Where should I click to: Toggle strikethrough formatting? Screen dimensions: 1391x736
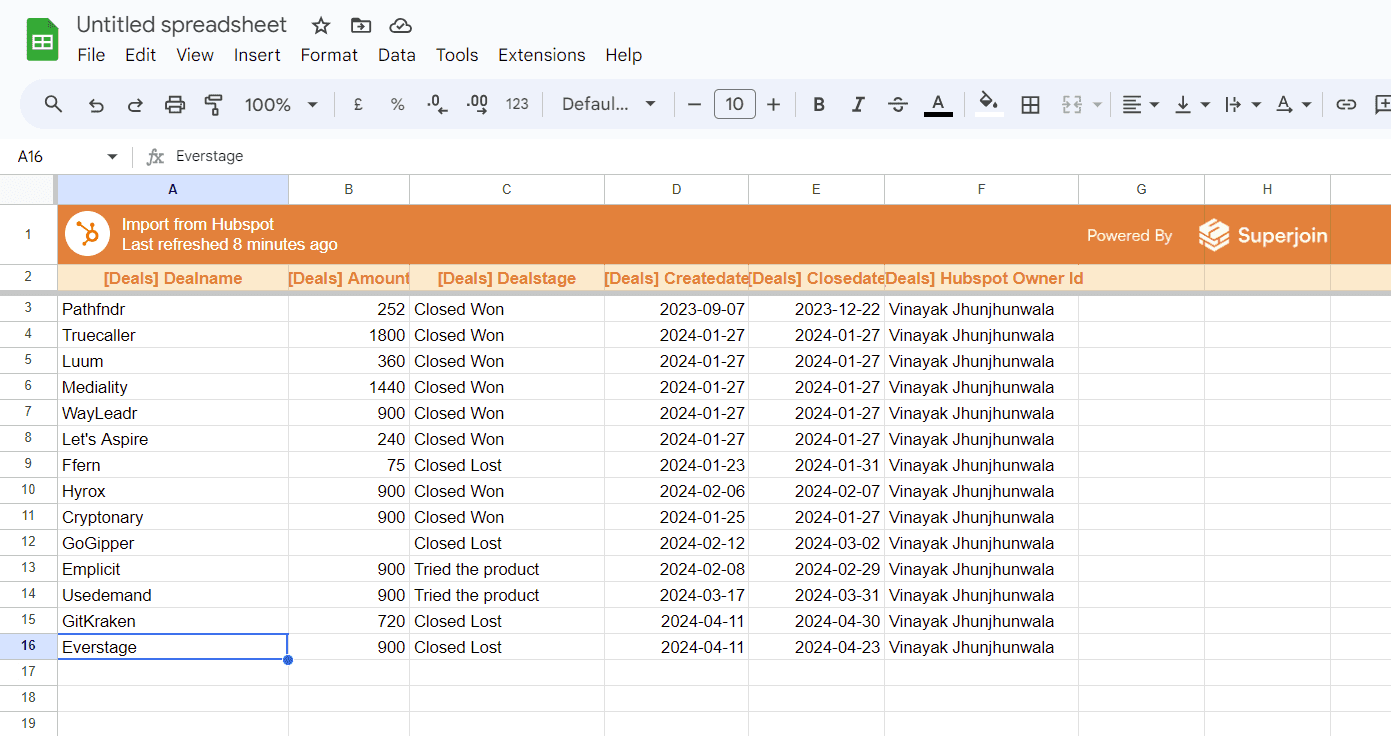pos(898,104)
